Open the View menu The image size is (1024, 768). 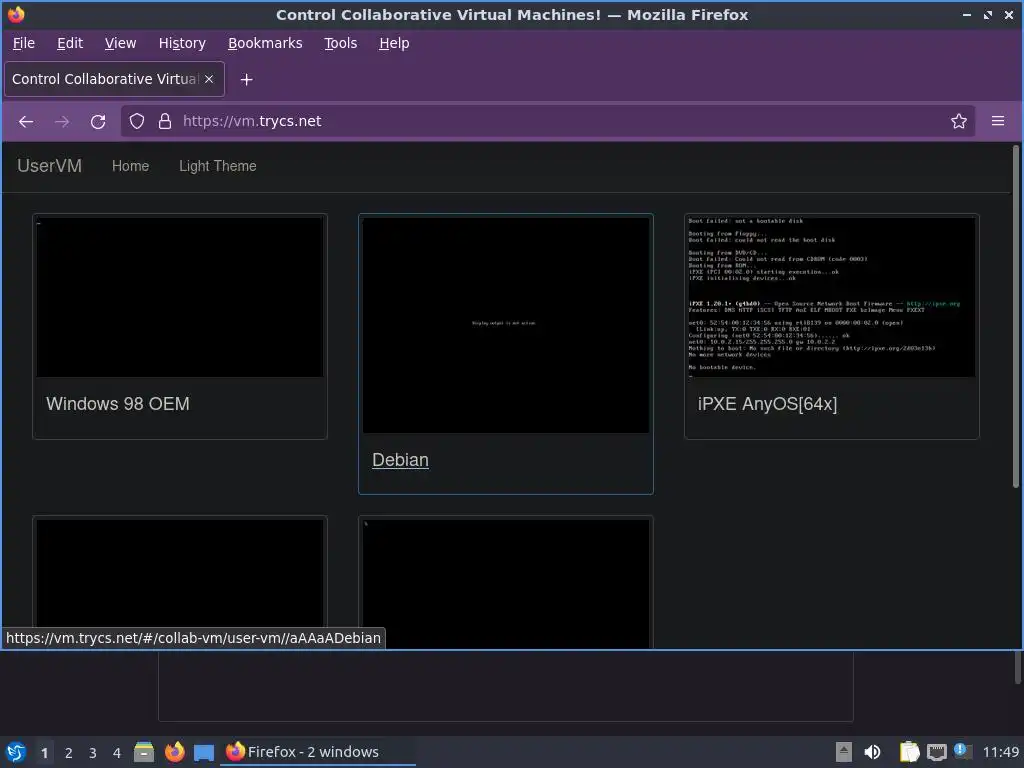point(120,43)
